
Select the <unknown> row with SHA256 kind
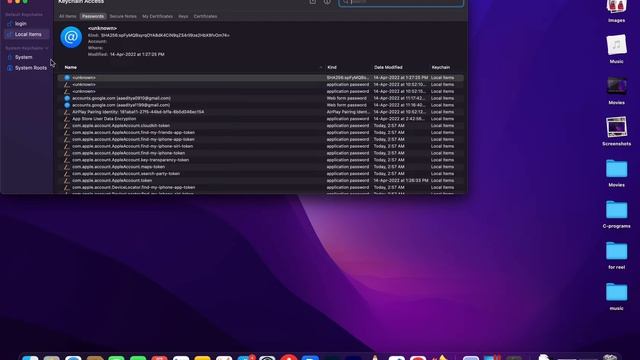[260, 78]
